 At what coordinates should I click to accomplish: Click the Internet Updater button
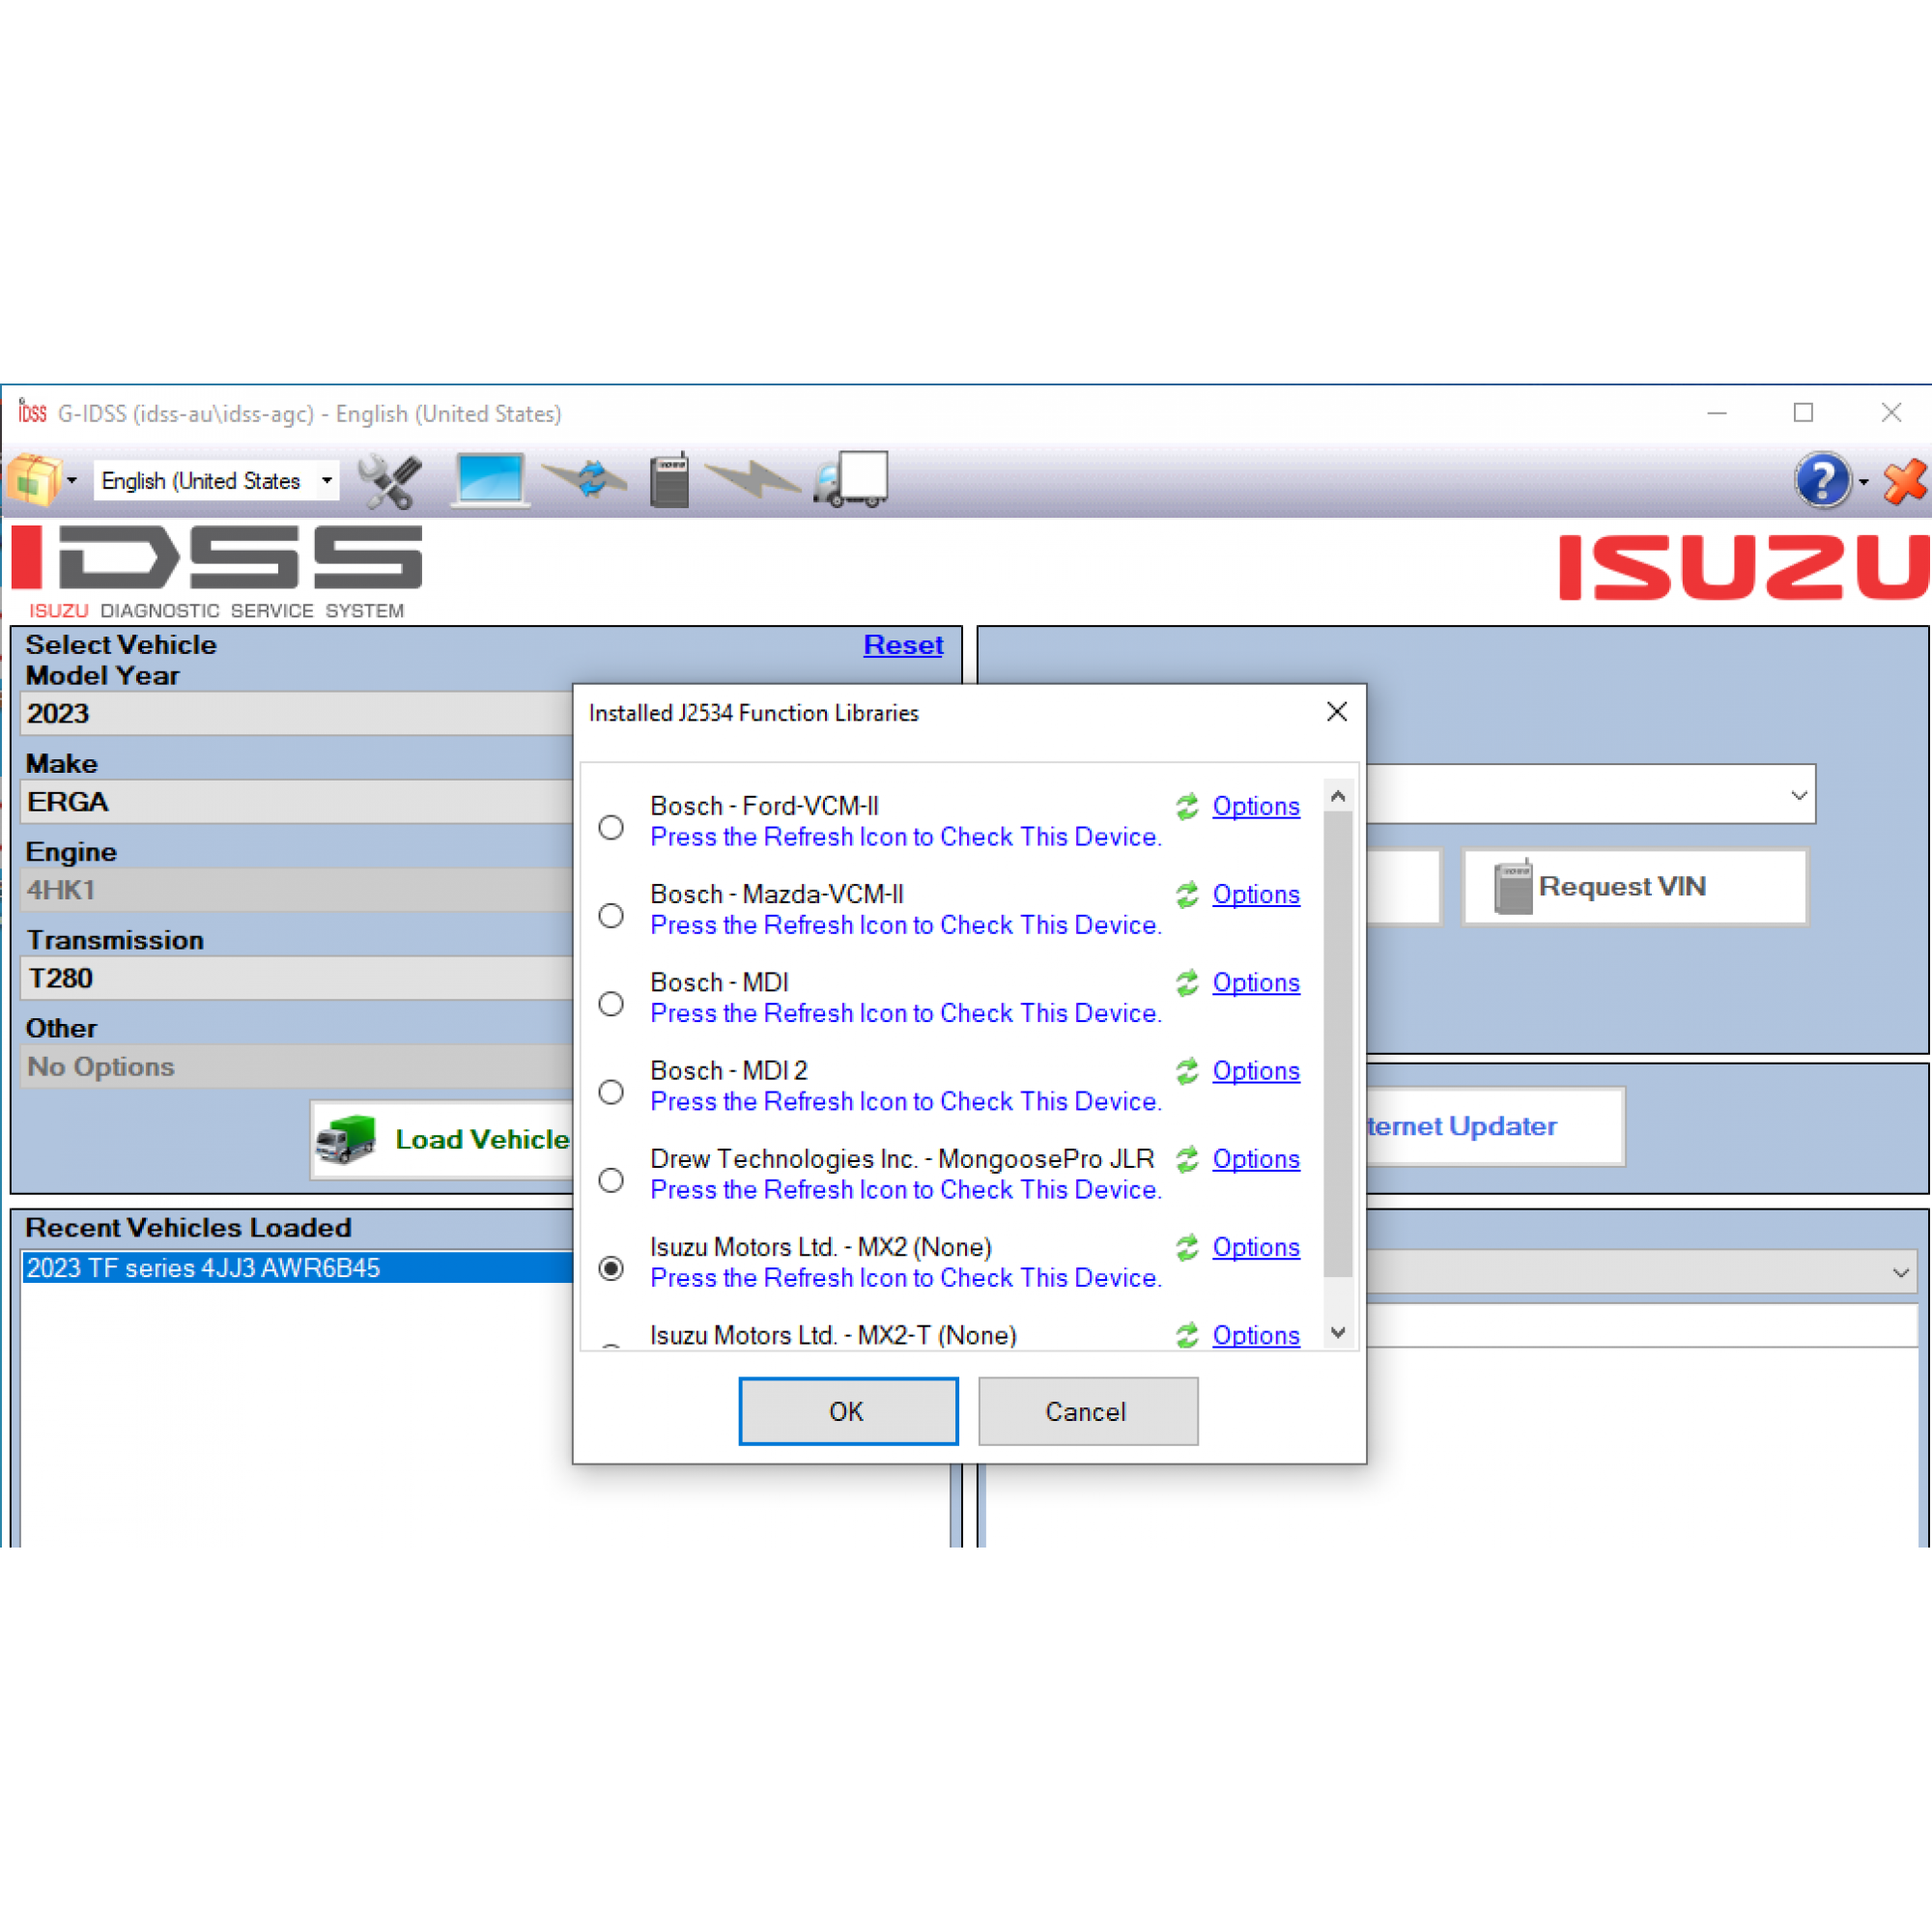pos(1495,1127)
